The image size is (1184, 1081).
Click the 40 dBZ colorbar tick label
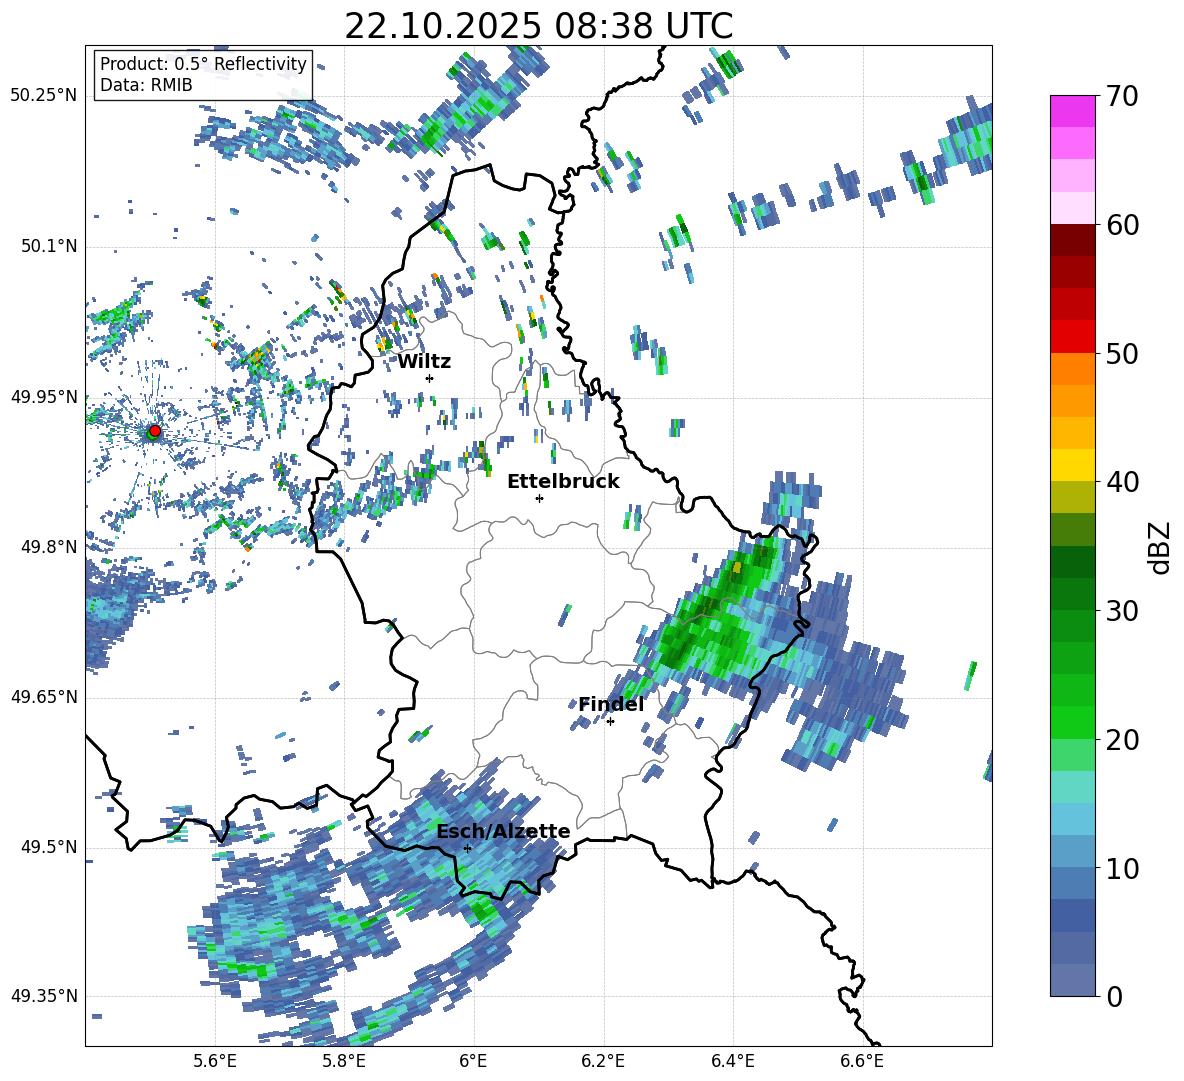point(1122,482)
